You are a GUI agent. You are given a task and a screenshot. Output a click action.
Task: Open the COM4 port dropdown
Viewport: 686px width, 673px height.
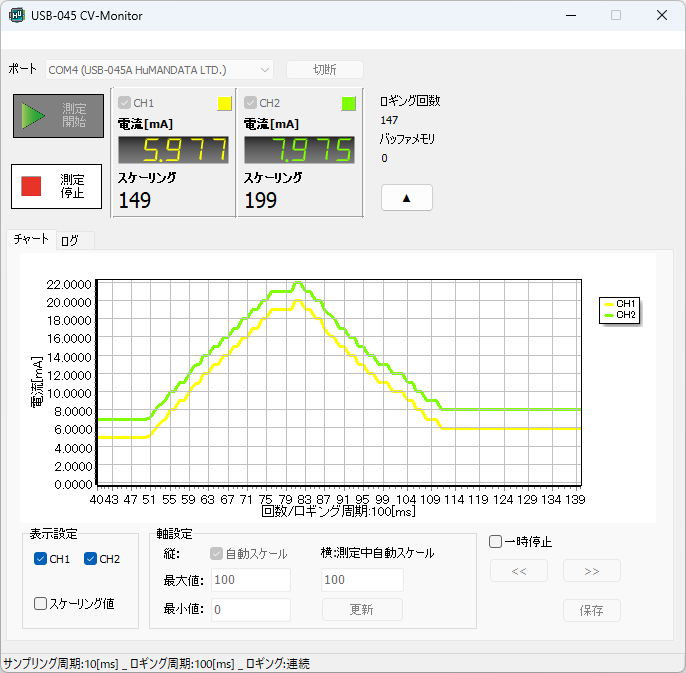[160, 69]
